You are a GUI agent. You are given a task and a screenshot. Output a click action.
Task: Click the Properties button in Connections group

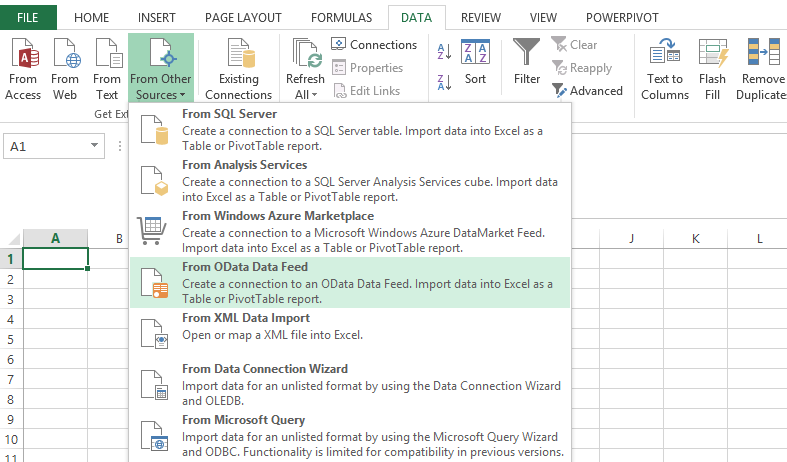[x=367, y=68]
